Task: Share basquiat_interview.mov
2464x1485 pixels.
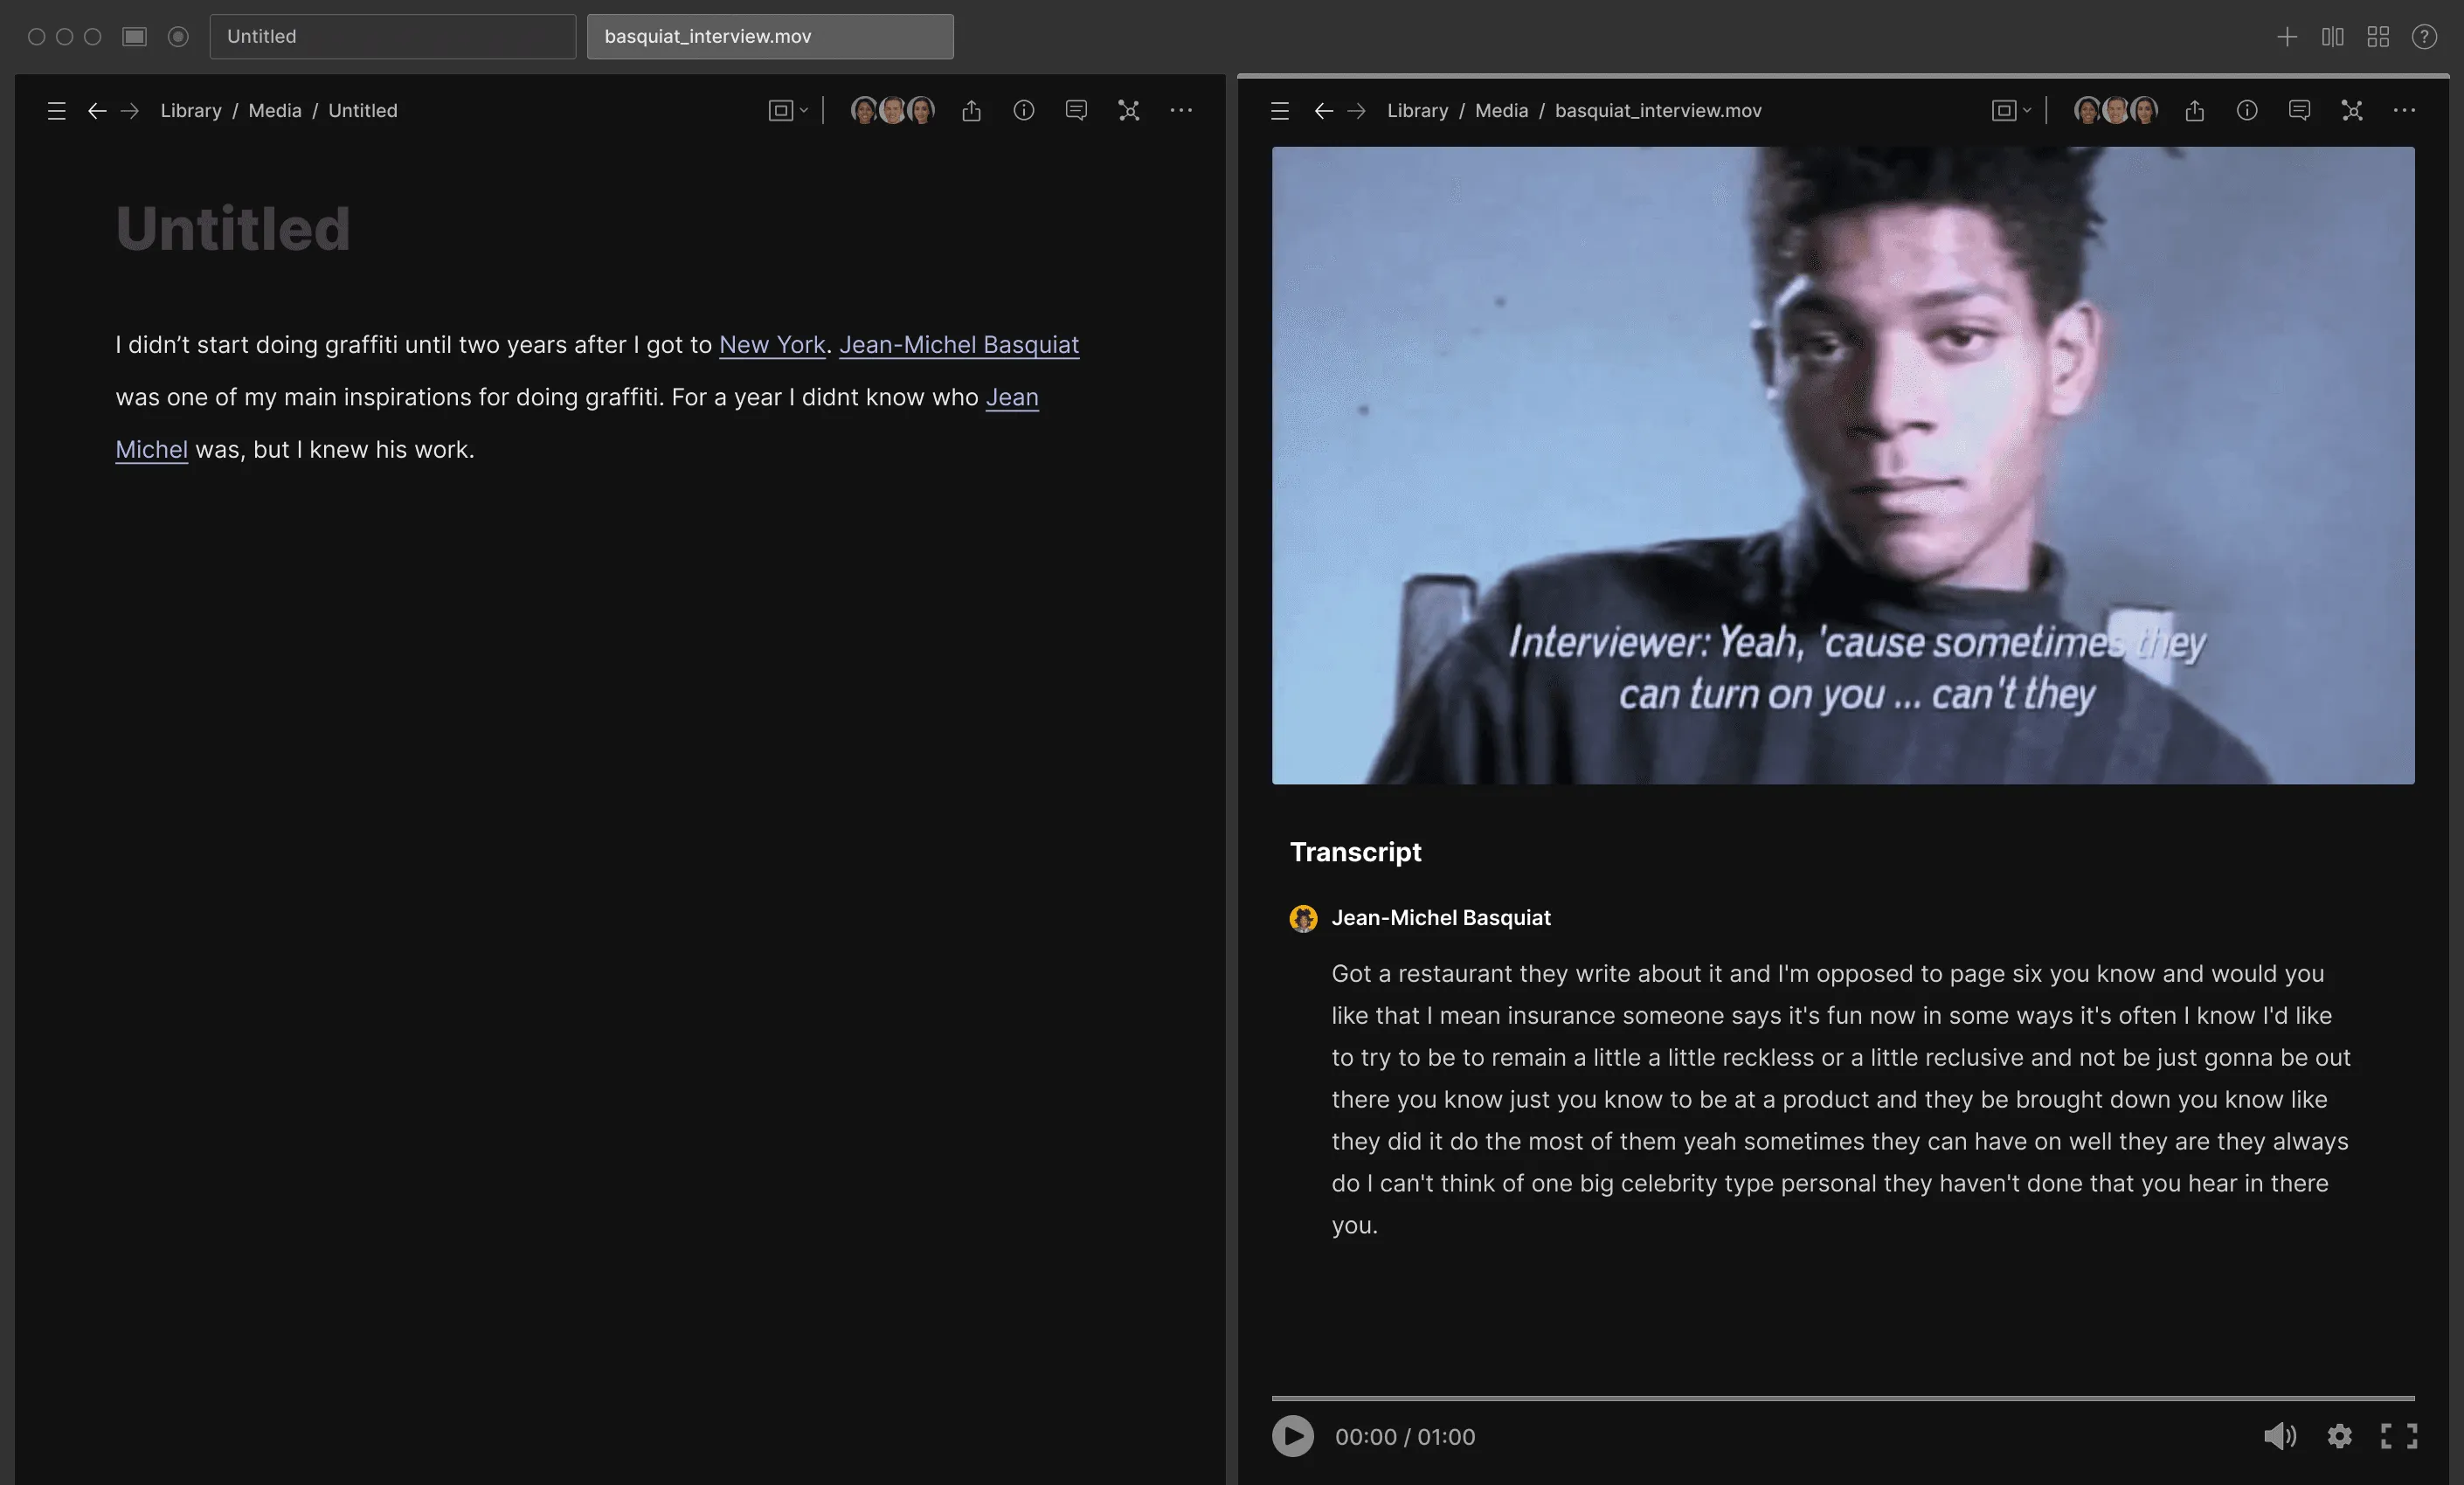Action: [2194, 110]
